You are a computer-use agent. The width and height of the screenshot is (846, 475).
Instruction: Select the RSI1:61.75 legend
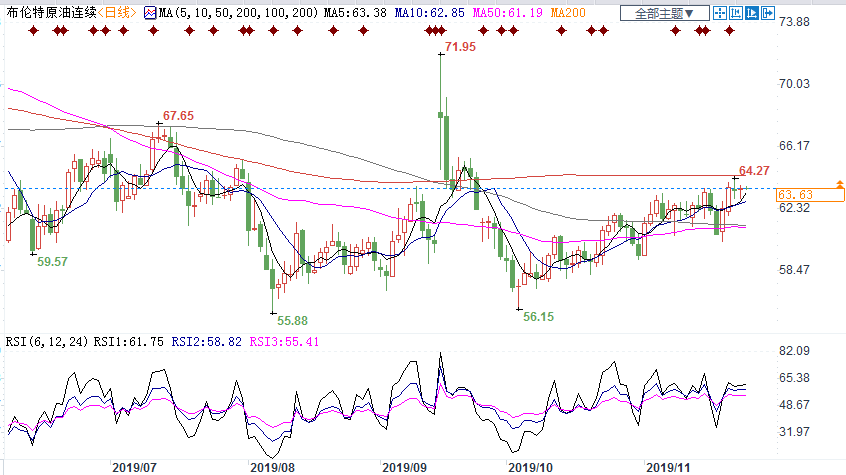(128, 342)
